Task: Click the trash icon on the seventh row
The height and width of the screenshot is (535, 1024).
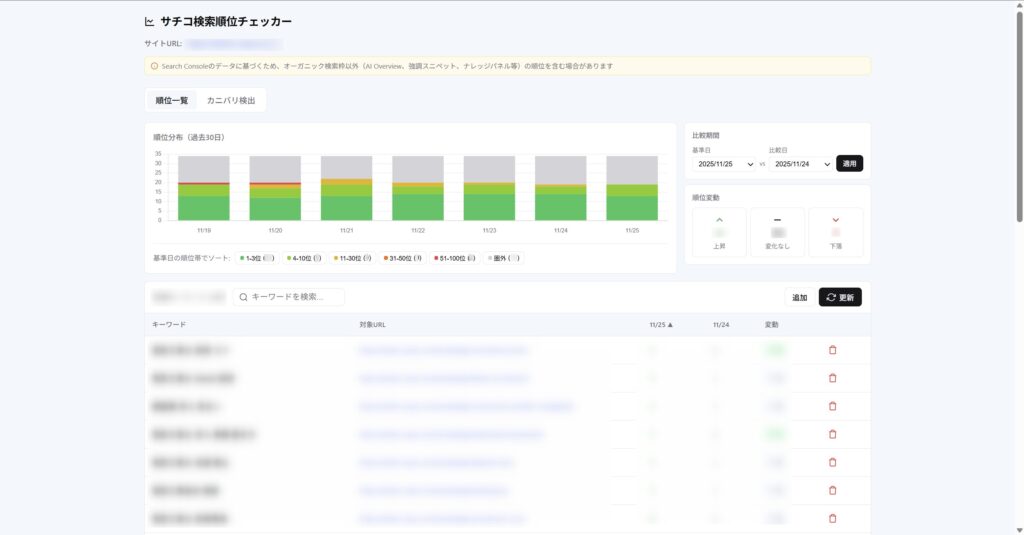Action: pos(833,519)
